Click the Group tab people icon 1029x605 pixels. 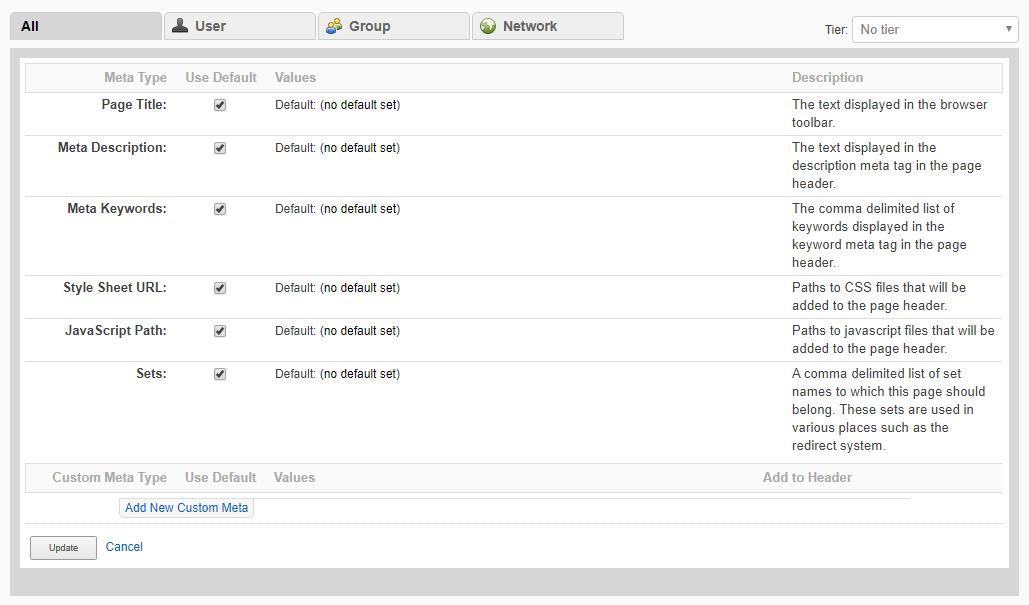tap(334, 26)
